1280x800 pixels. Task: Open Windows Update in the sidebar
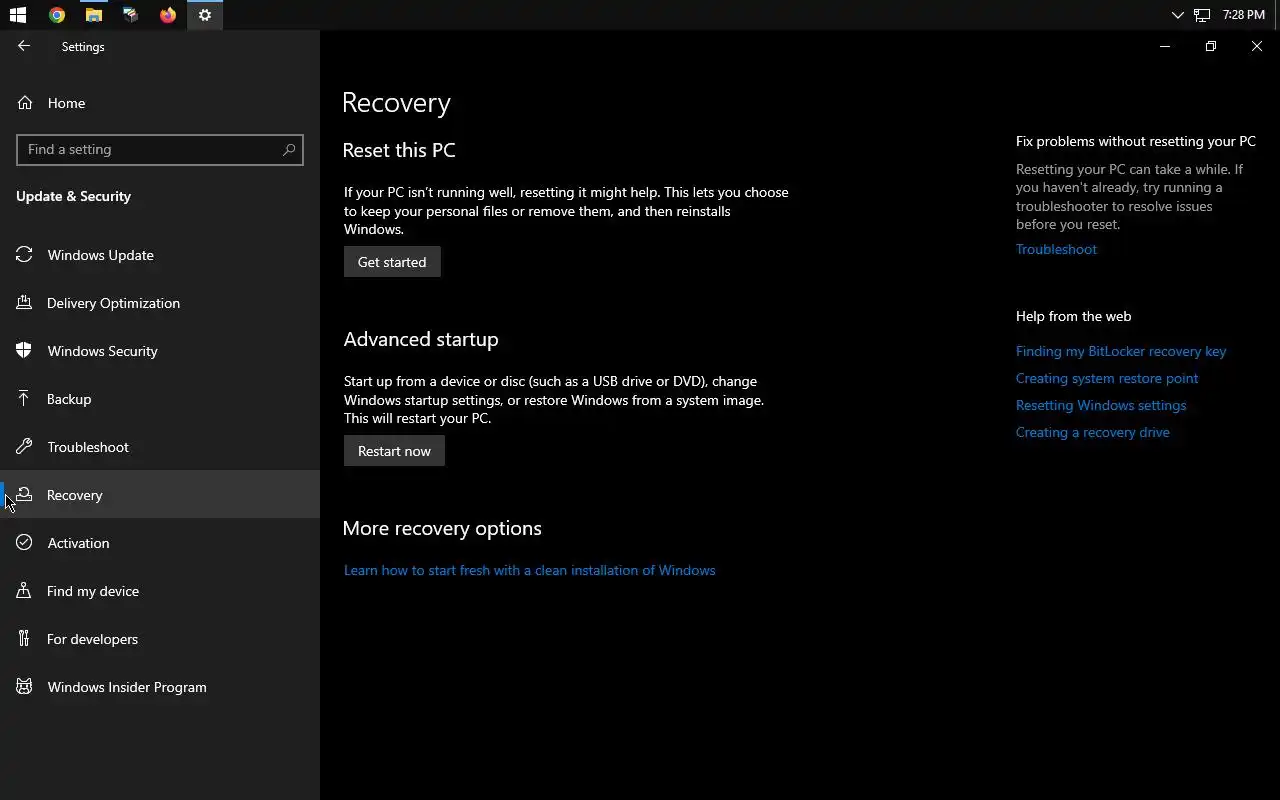point(160,255)
